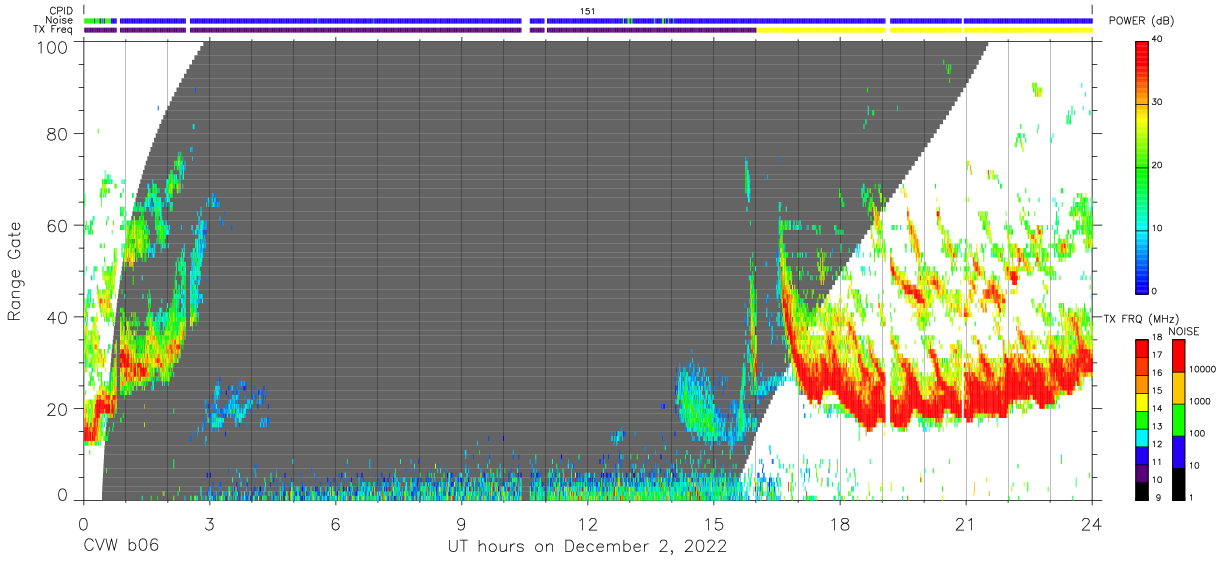The height and width of the screenshot is (567, 1228).
Task: Select the cyan 12 MHz frequency block
Action: pyautogui.click(x=1142, y=445)
